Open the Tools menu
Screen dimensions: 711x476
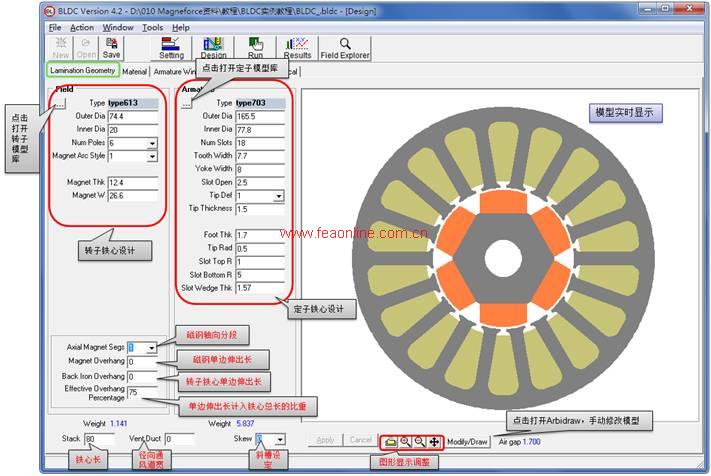click(152, 28)
